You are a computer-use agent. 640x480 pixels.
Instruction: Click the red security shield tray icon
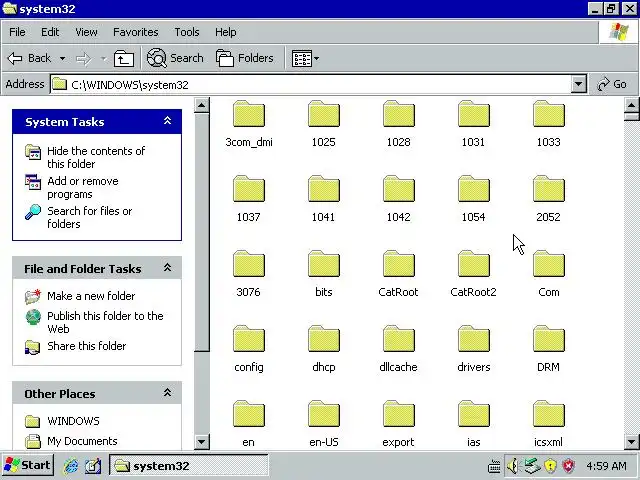click(x=569, y=466)
